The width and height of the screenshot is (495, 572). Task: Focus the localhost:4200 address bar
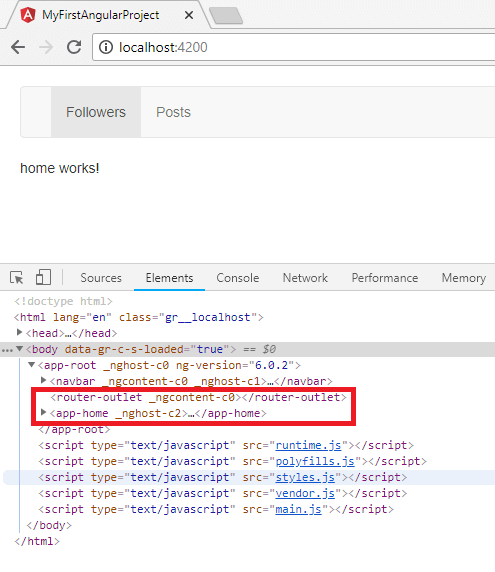(294, 47)
